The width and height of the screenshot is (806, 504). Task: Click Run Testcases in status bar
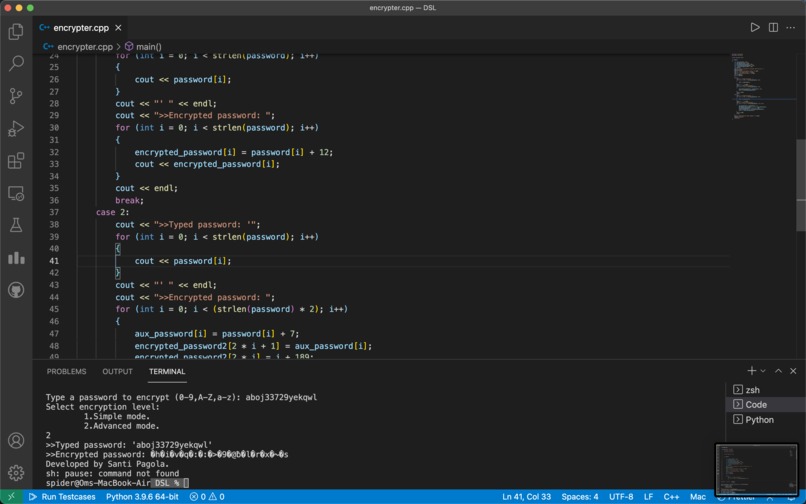coord(62,497)
